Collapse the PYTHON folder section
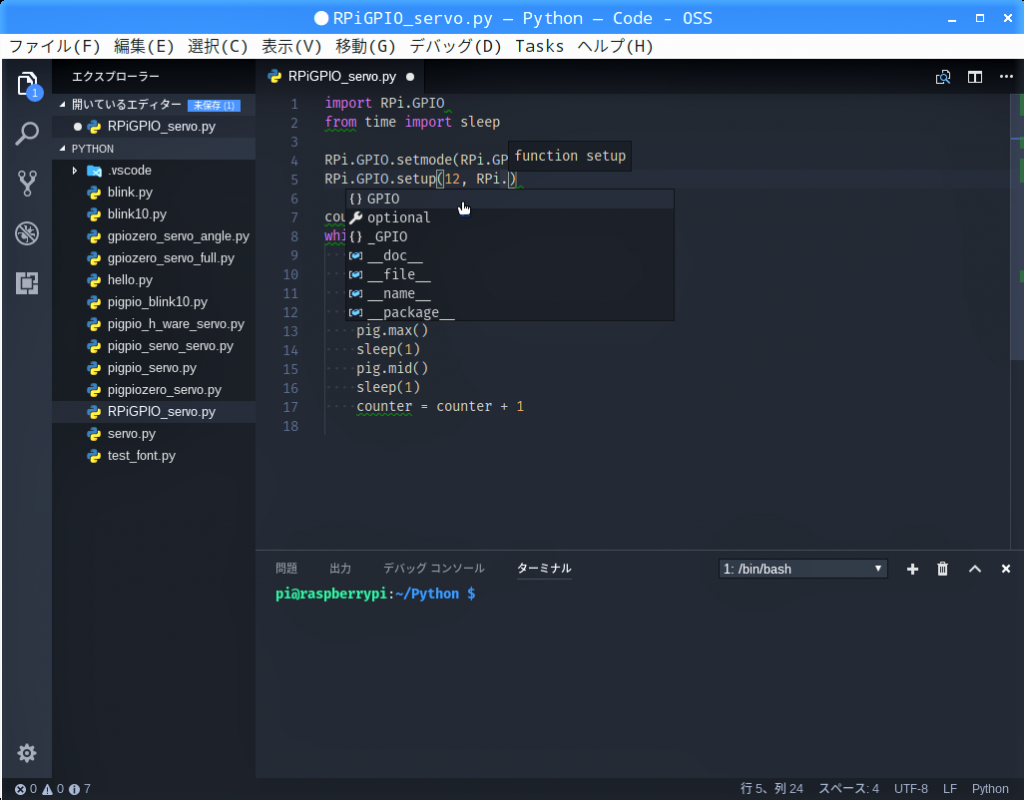 coord(154,149)
